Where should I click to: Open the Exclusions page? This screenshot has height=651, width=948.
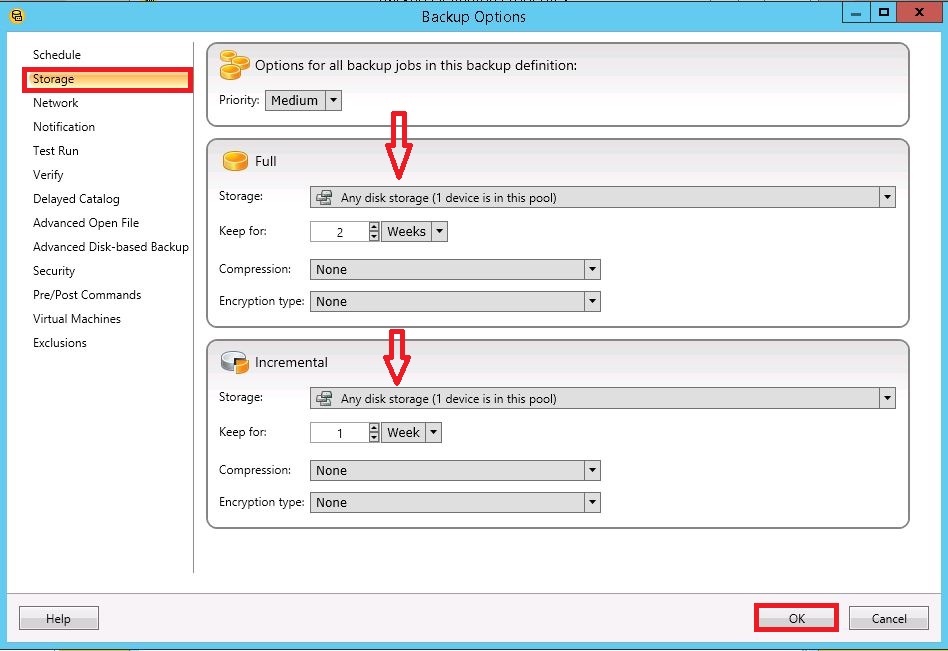(60, 343)
